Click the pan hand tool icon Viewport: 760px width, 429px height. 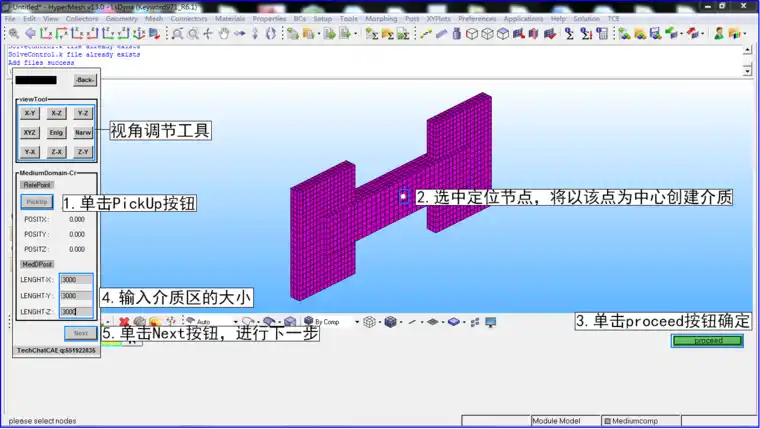click(223, 33)
